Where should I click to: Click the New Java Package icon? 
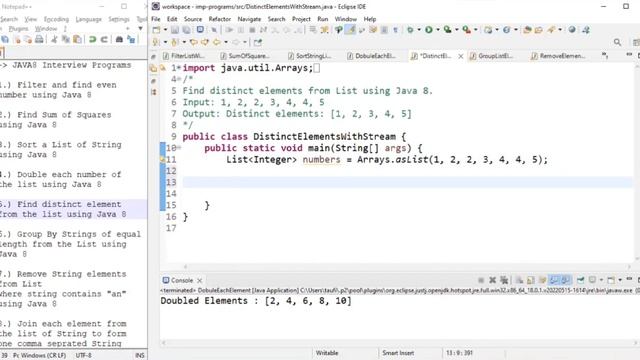[x=488, y=30]
